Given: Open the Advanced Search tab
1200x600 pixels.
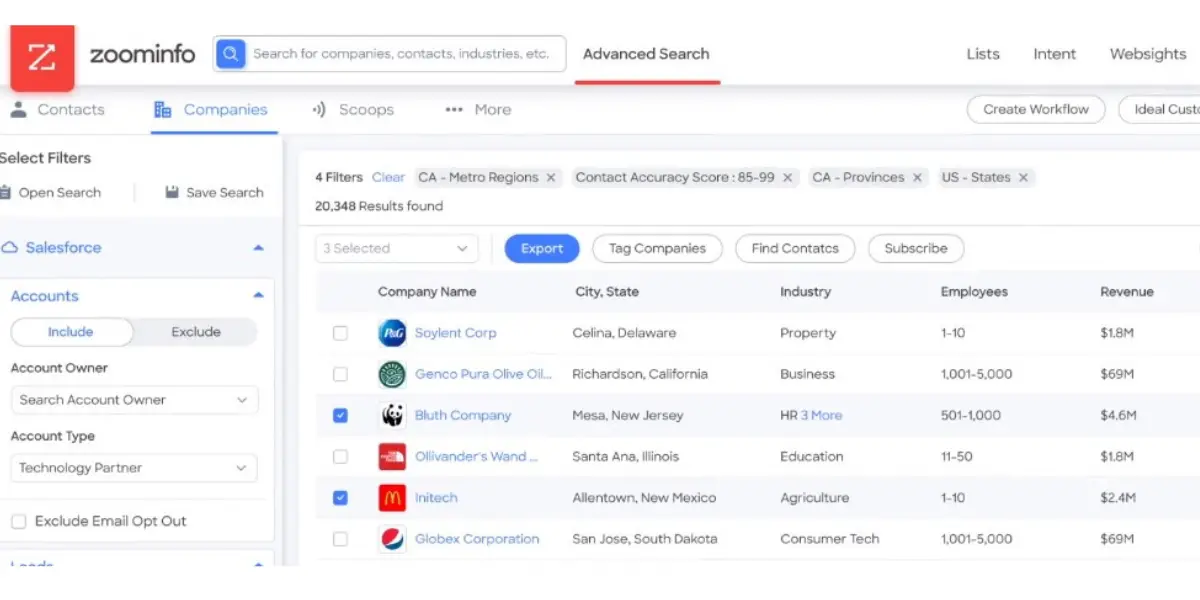Looking at the screenshot, I should (647, 54).
